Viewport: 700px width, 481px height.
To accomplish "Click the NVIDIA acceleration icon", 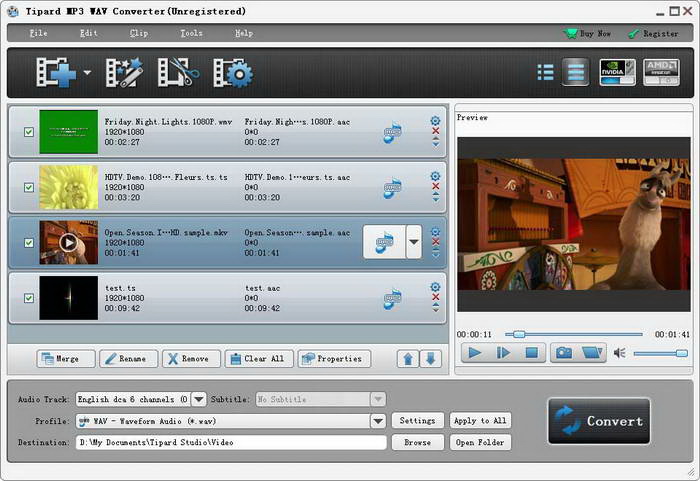I will coord(616,72).
